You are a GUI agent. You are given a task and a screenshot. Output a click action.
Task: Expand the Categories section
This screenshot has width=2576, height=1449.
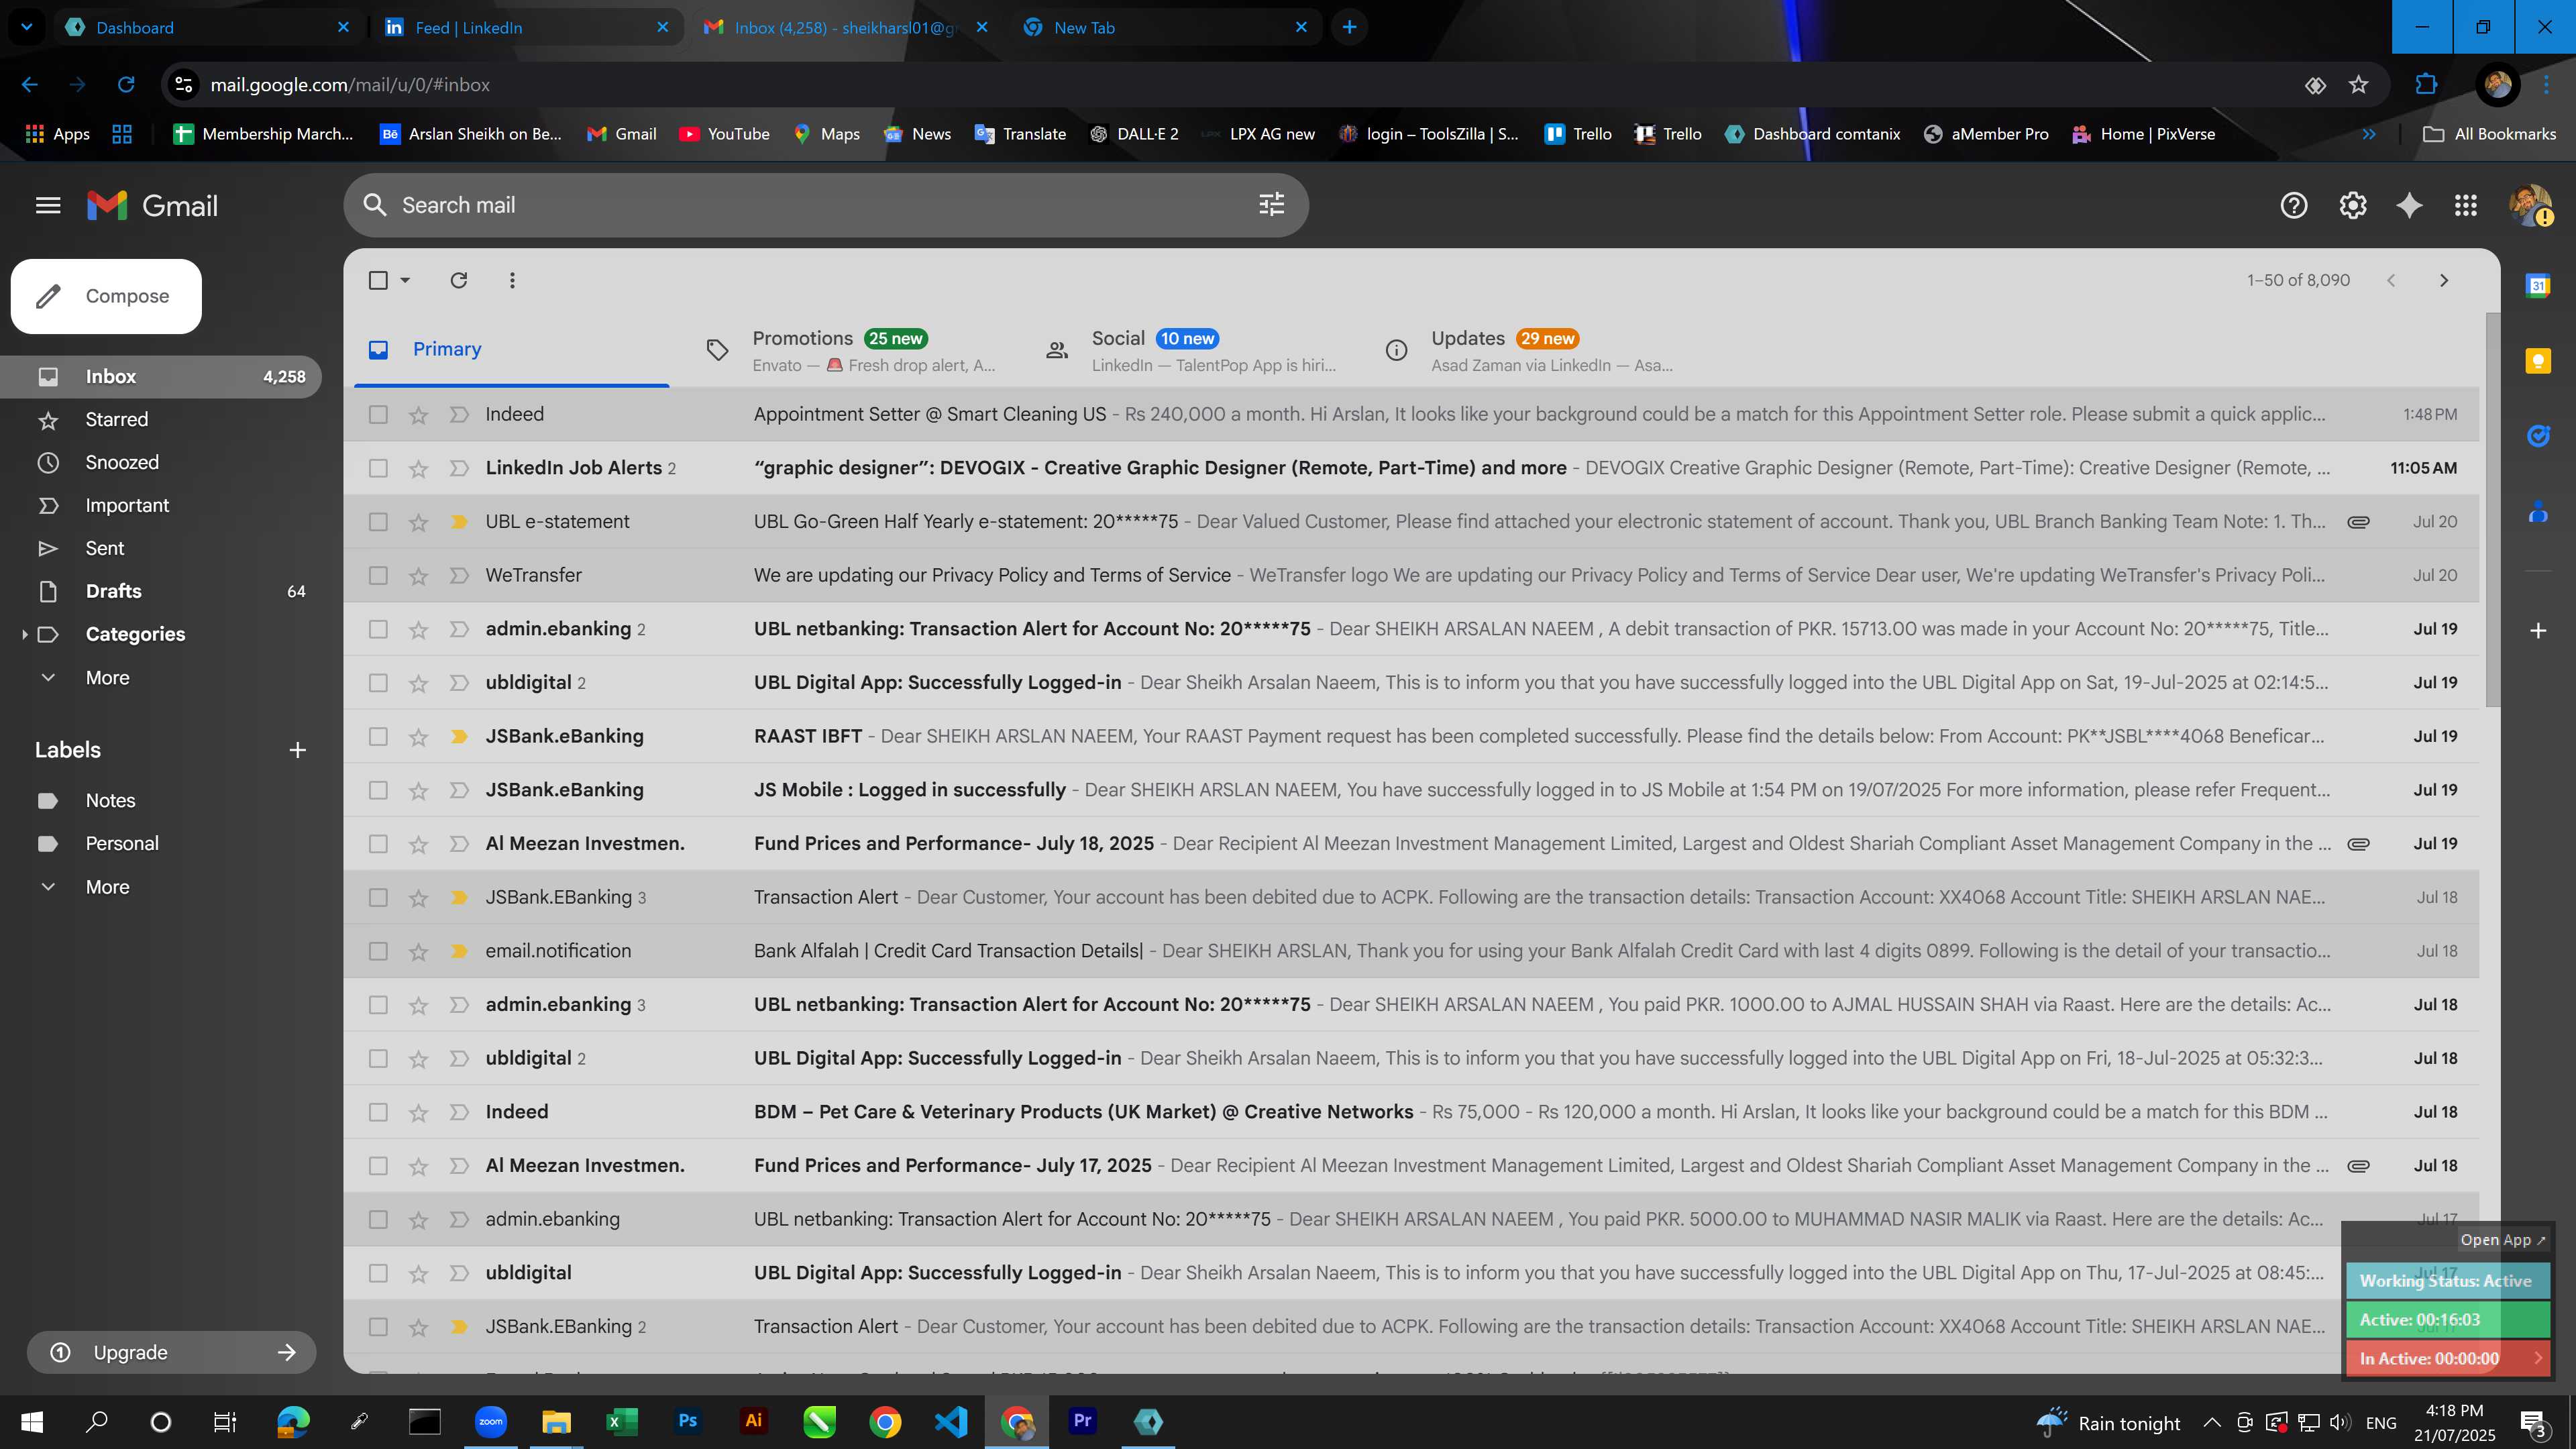(24, 634)
